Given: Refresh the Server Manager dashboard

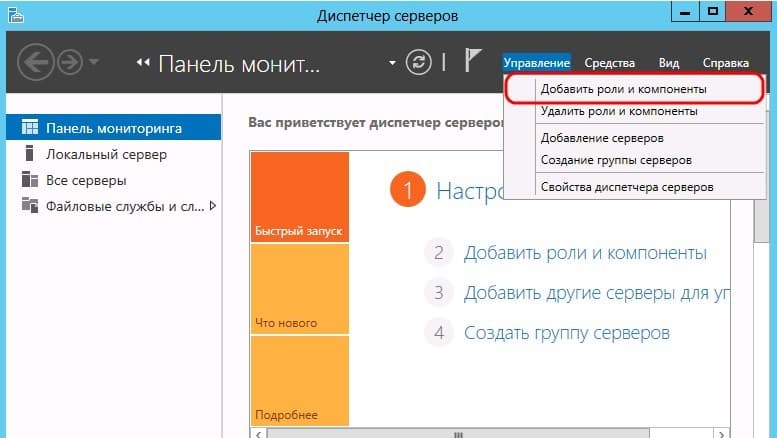Looking at the screenshot, I should [x=419, y=62].
